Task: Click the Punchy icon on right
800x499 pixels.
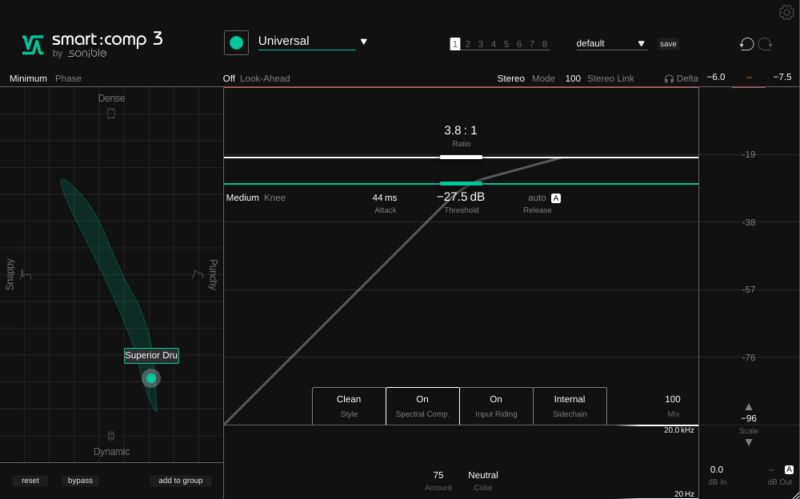Action: (196, 275)
